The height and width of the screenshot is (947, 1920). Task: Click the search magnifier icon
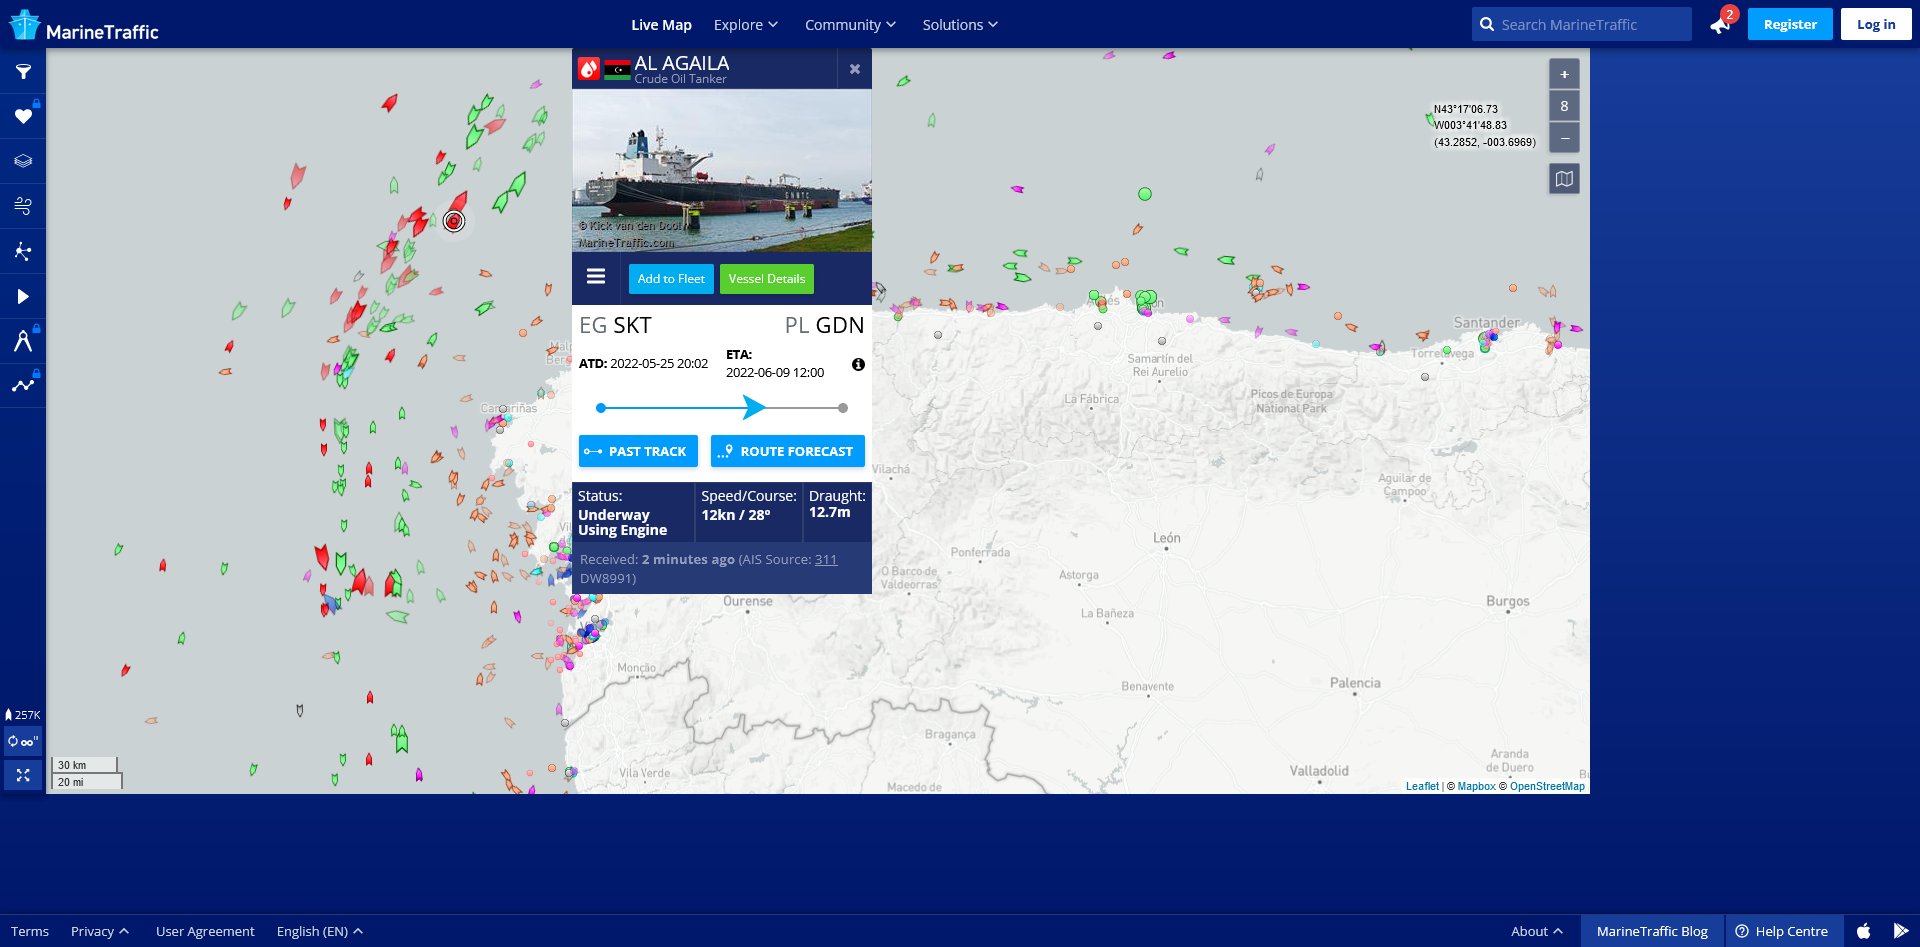[x=1487, y=24]
